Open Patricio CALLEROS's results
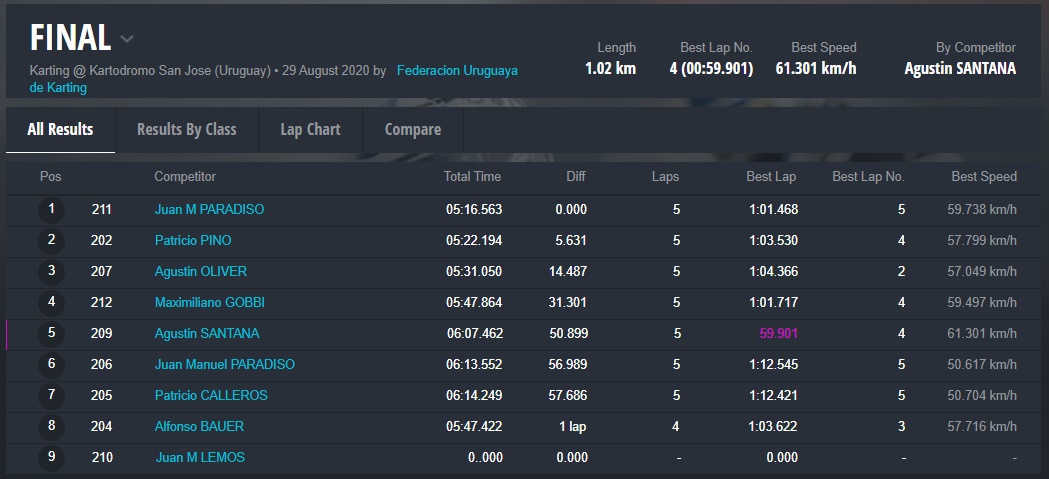This screenshot has height=479, width=1049. [x=211, y=396]
